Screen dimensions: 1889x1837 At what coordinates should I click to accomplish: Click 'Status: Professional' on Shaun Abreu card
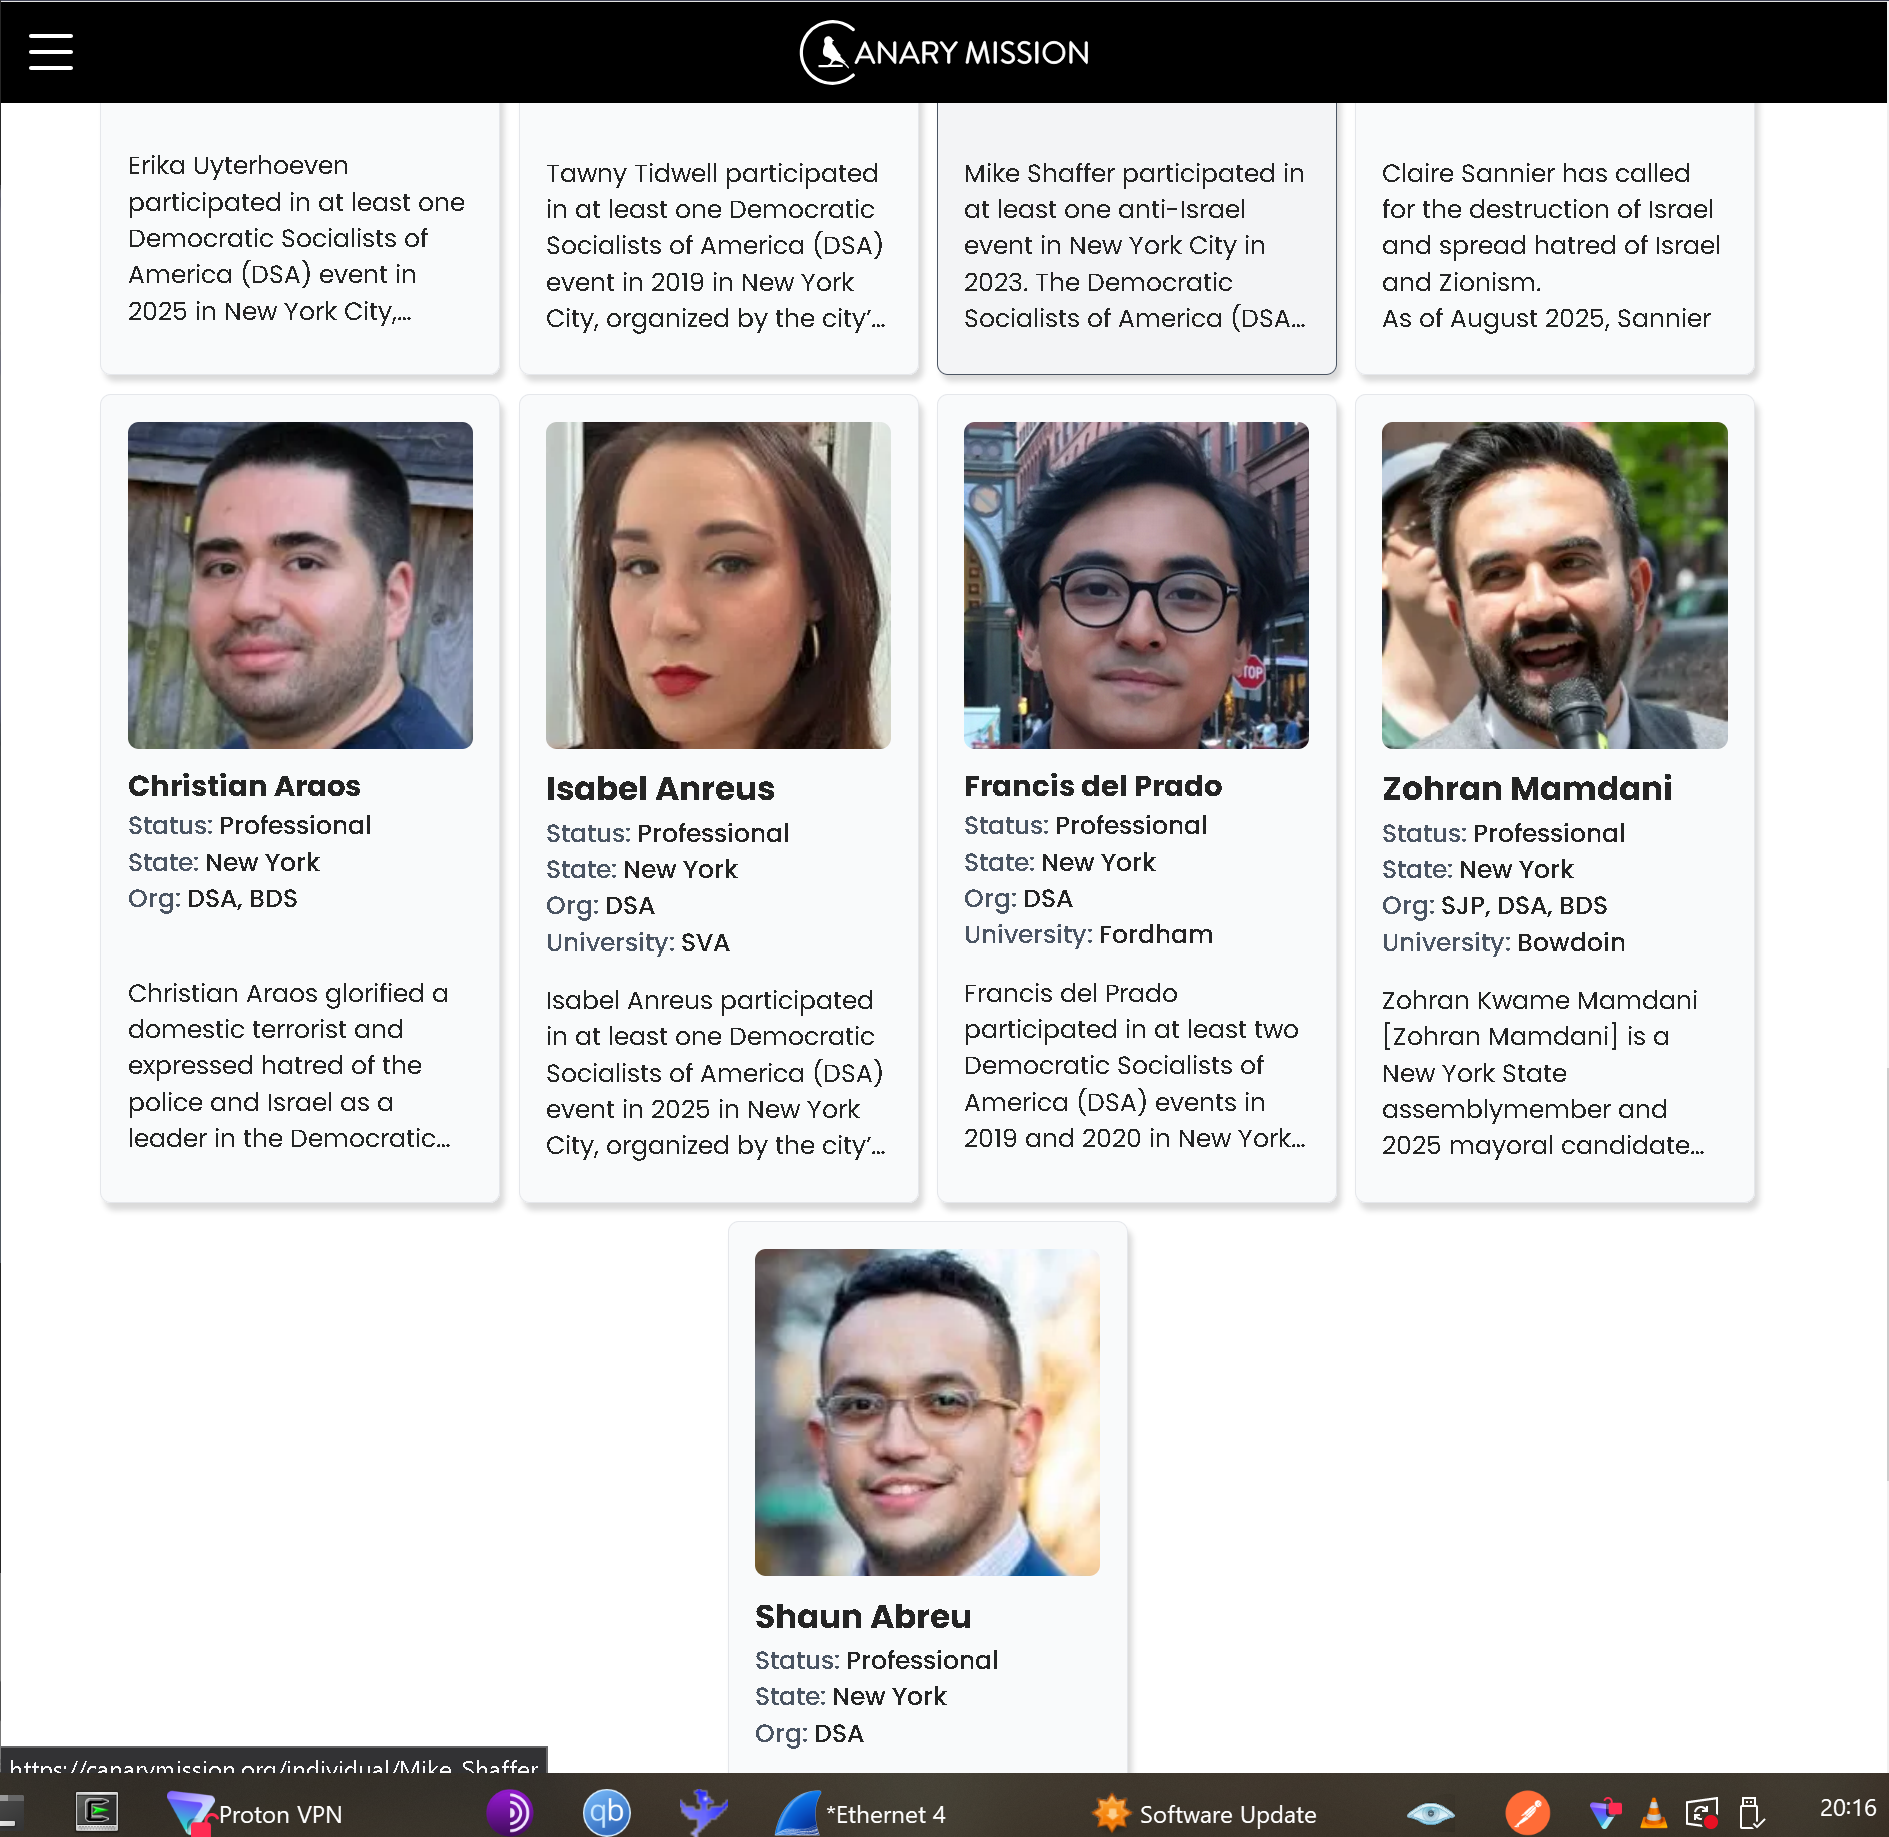[x=876, y=1660]
